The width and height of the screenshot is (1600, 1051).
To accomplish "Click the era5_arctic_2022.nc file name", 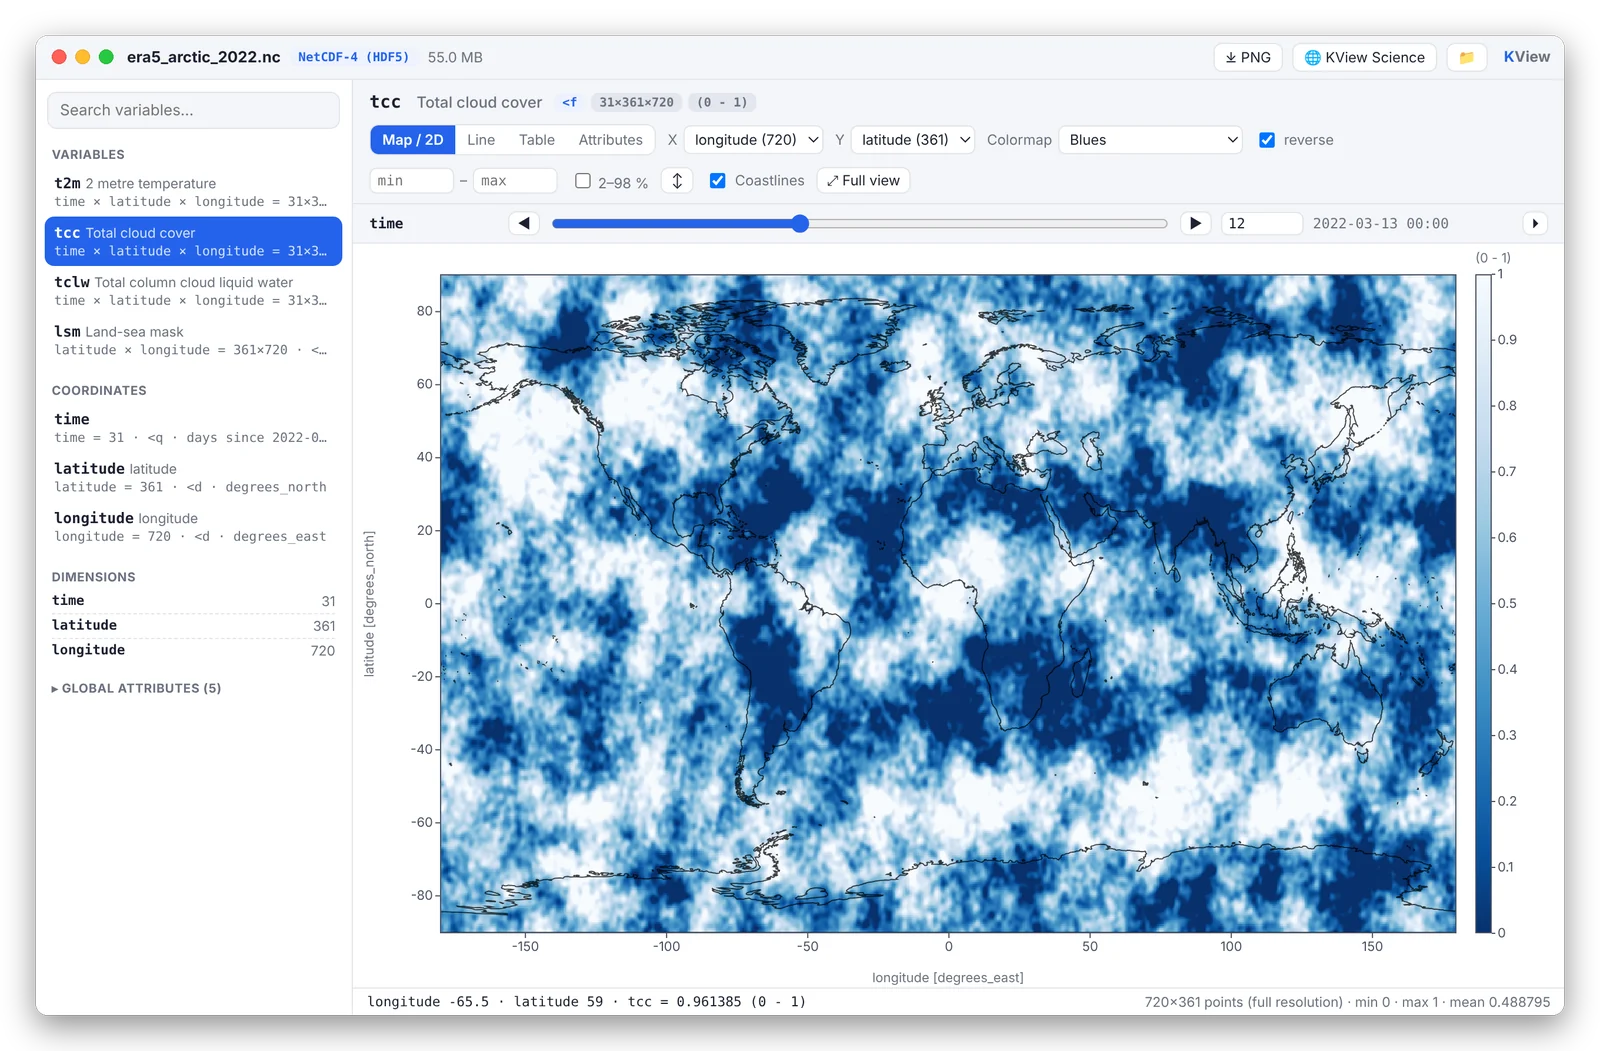I will pos(203,57).
